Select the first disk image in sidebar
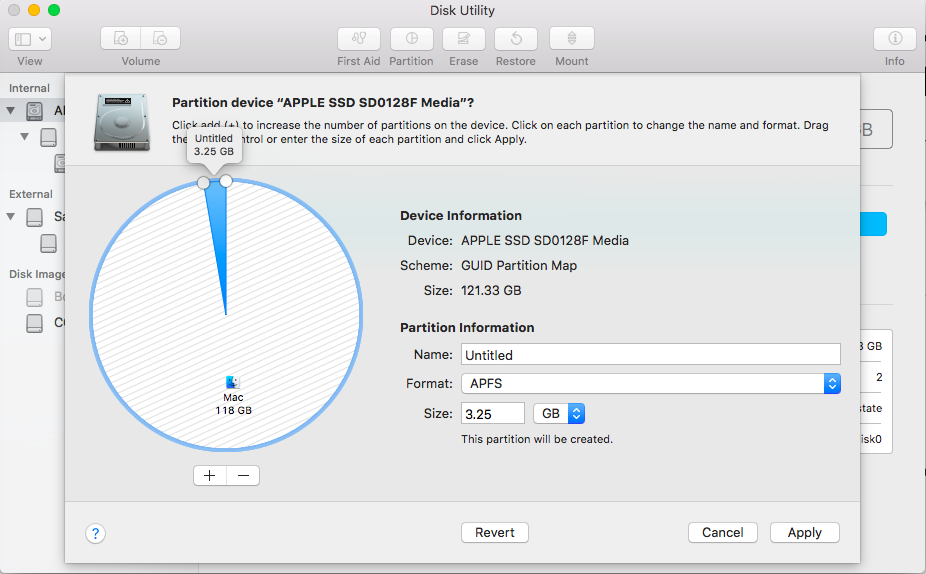The height and width of the screenshot is (574, 926). pos(35,297)
